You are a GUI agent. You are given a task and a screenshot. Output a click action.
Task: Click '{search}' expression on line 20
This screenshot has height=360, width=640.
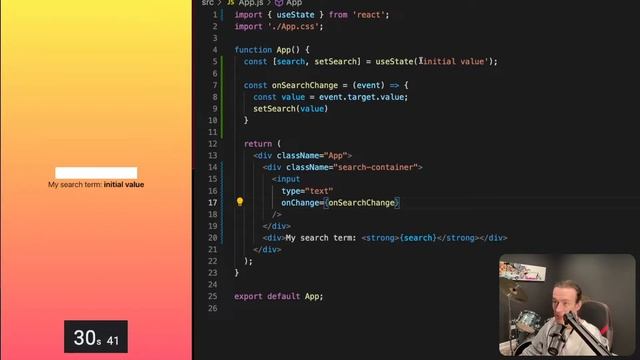pos(418,238)
